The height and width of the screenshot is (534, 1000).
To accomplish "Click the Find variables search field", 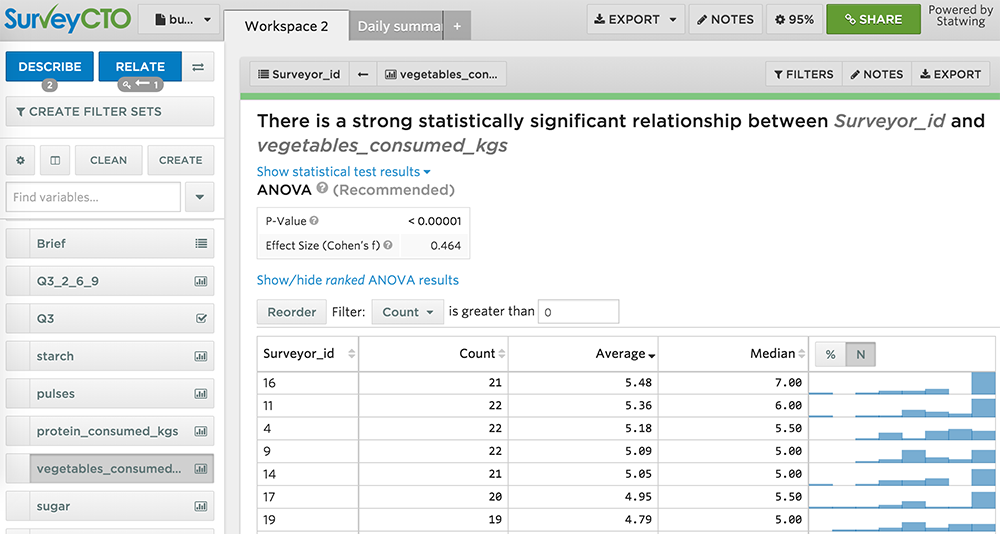I will tap(93, 197).
